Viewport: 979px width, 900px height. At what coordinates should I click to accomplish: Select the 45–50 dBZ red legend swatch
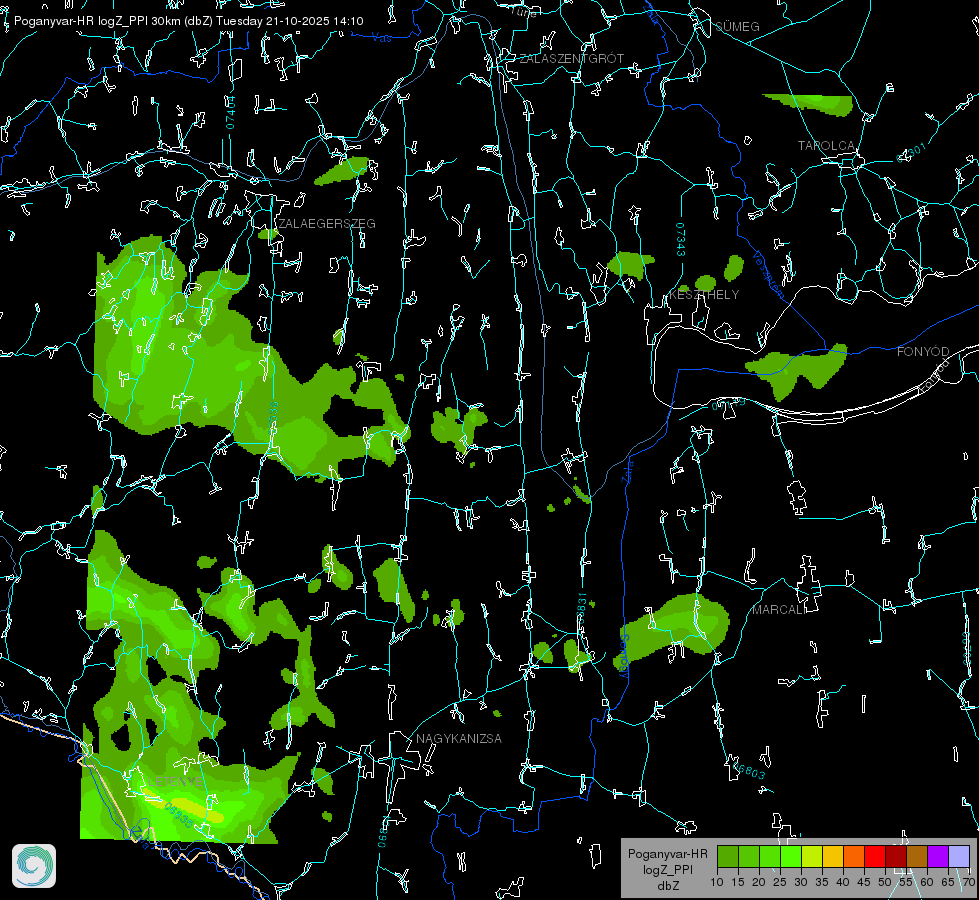click(x=875, y=856)
